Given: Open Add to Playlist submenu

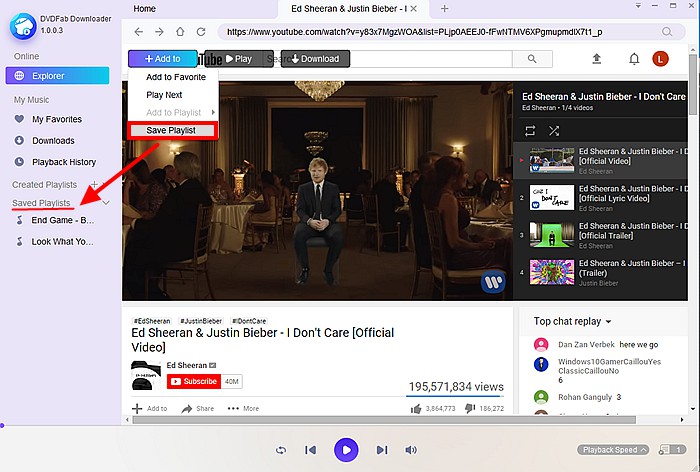Looking at the screenshot, I should point(174,113).
